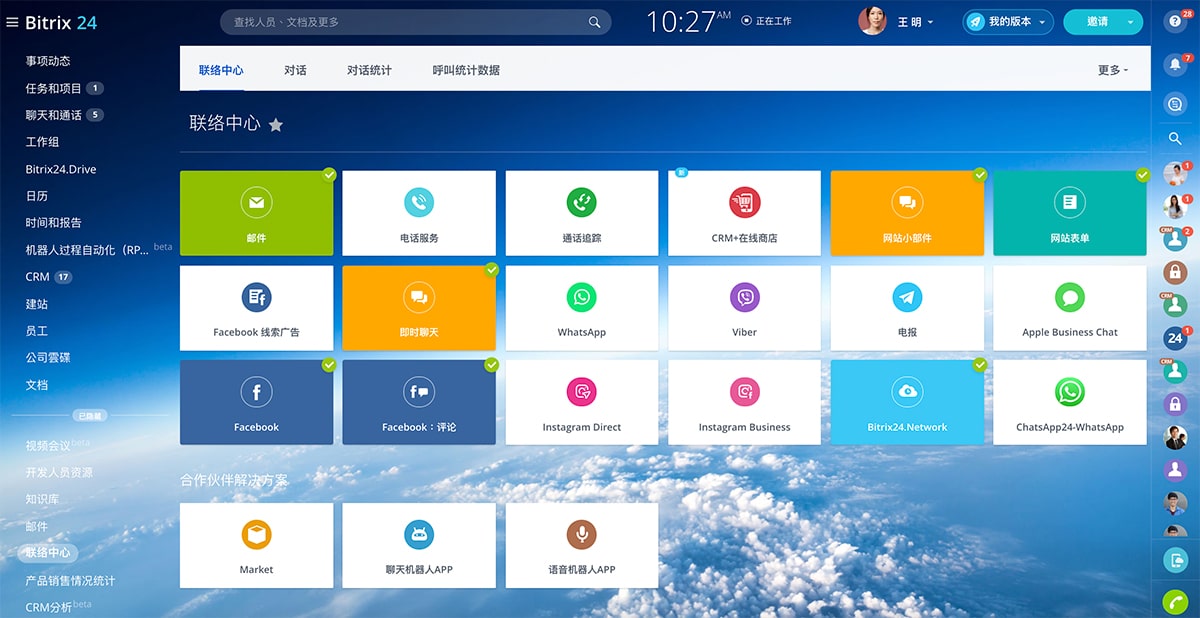The height and width of the screenshot is (618, 1200).
Task: Open 建站 in the left menu
Action: pyautogui.click(x=36, y=304)
